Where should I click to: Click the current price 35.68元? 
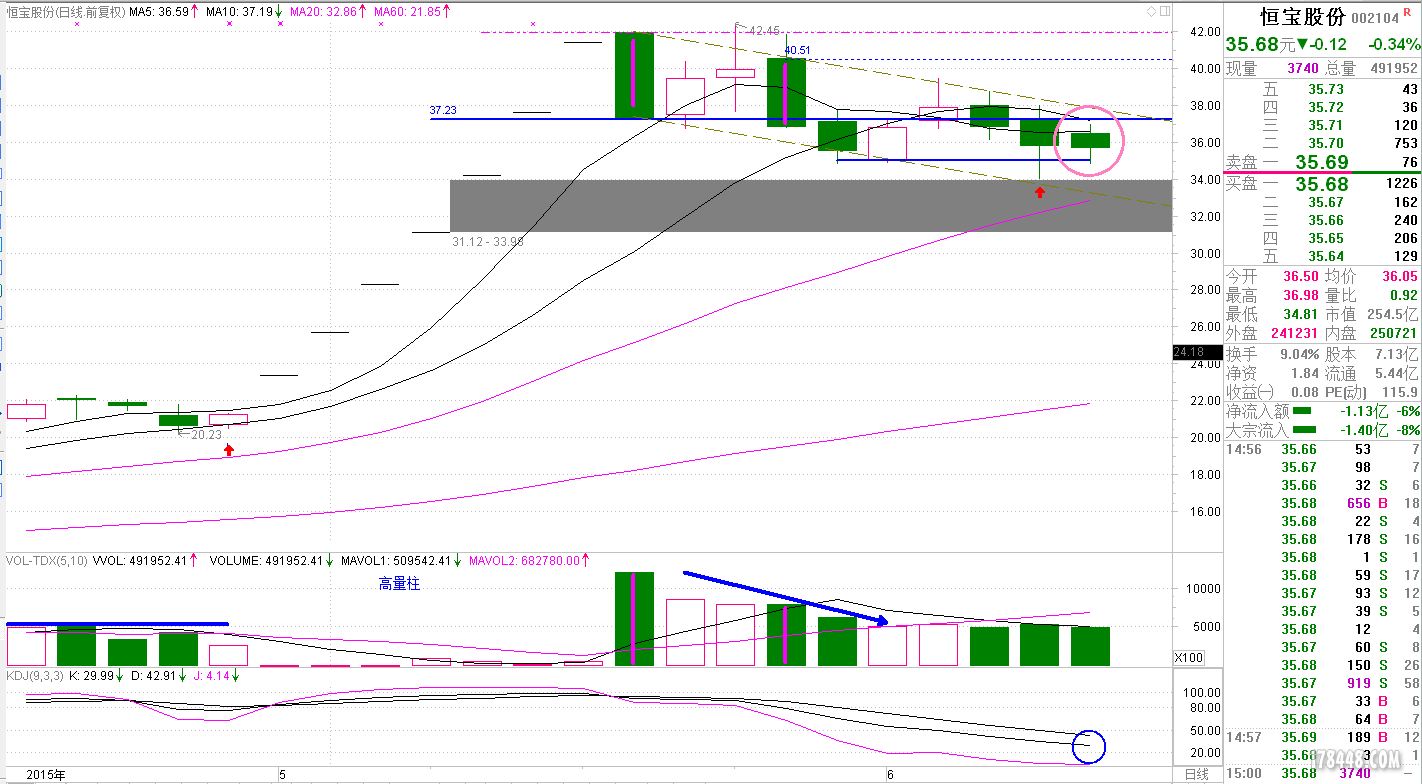coord(1262,45)
